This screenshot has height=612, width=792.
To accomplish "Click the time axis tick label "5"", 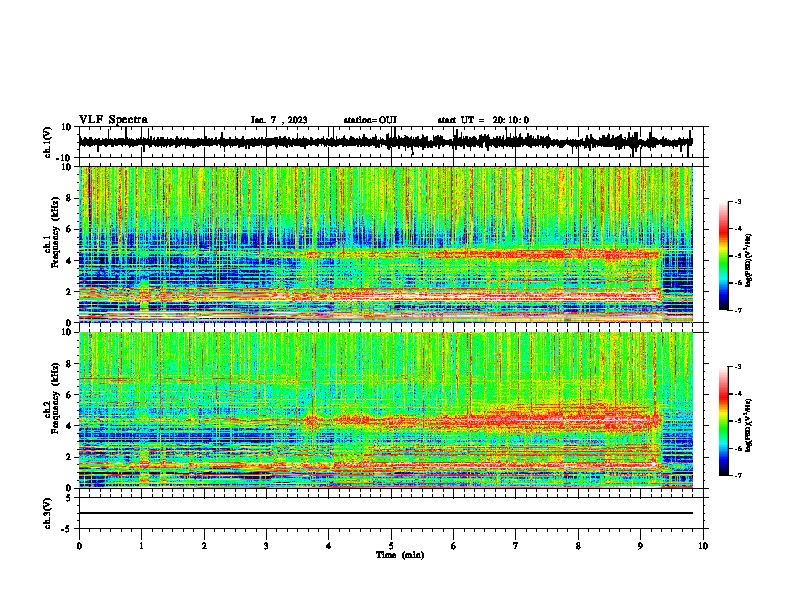I will 391,546.
